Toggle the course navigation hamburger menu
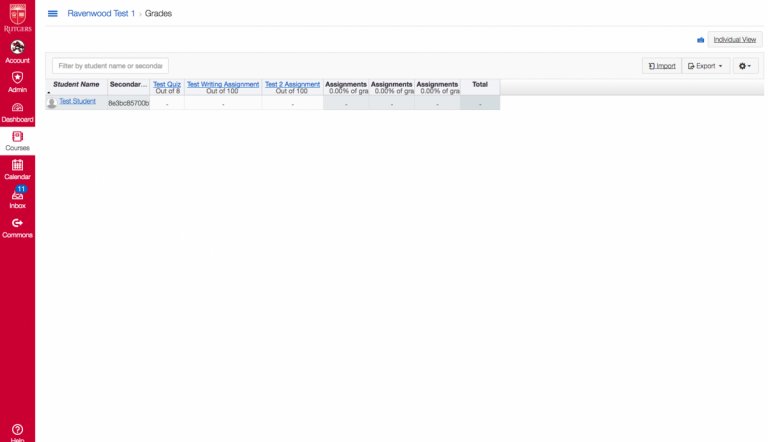Image resolution: width=768 pixels, height=442 pixels. (x=52, y=14)
